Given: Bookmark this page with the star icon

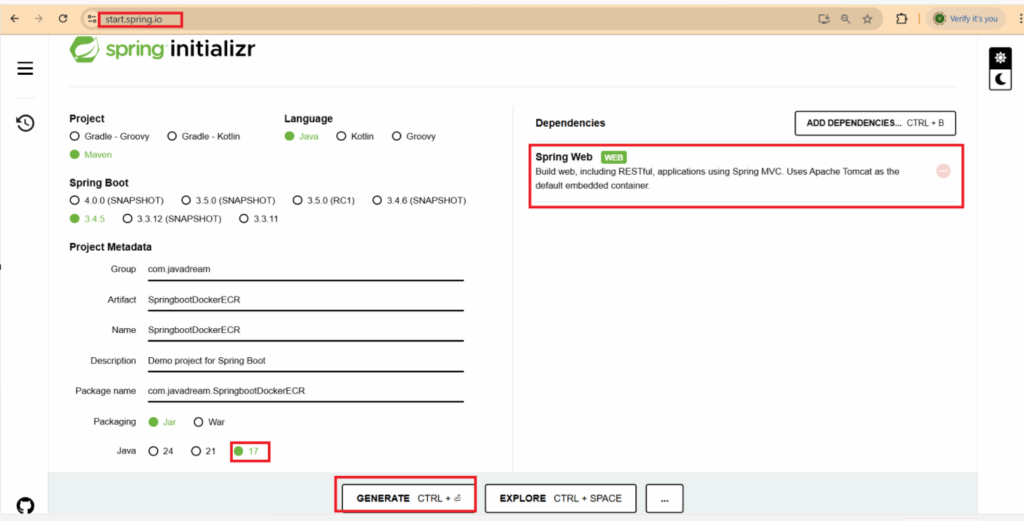Looking at the screenshot, I should [x=867, y=19].
